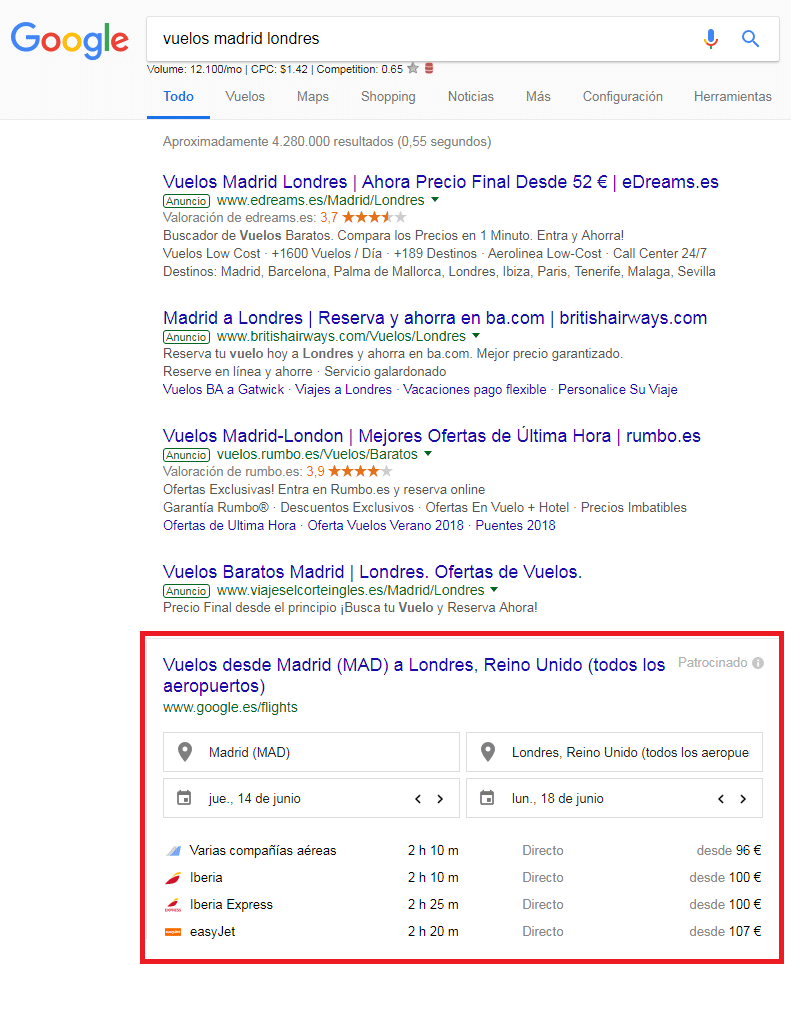Open Herramientas search tools

733,96
